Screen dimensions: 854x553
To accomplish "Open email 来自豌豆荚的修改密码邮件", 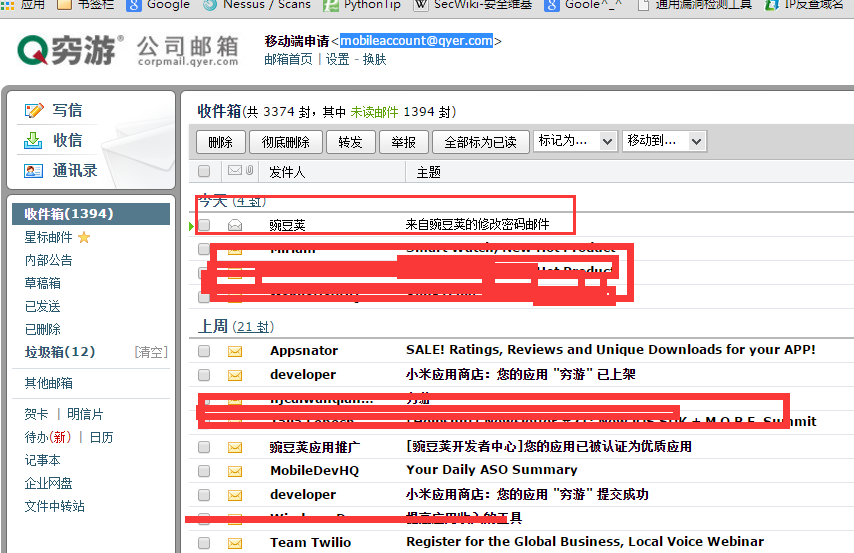I will point(478,224).
